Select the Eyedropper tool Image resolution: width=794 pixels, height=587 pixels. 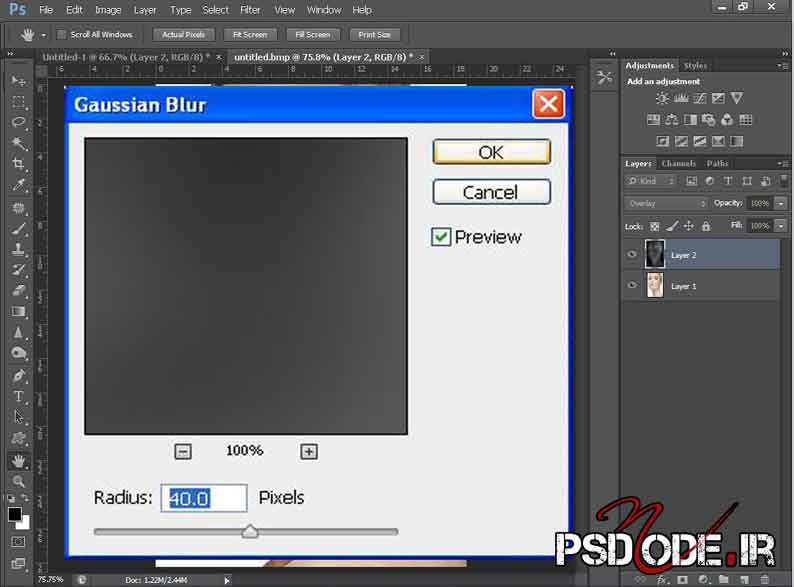click(x=19, y=185)
